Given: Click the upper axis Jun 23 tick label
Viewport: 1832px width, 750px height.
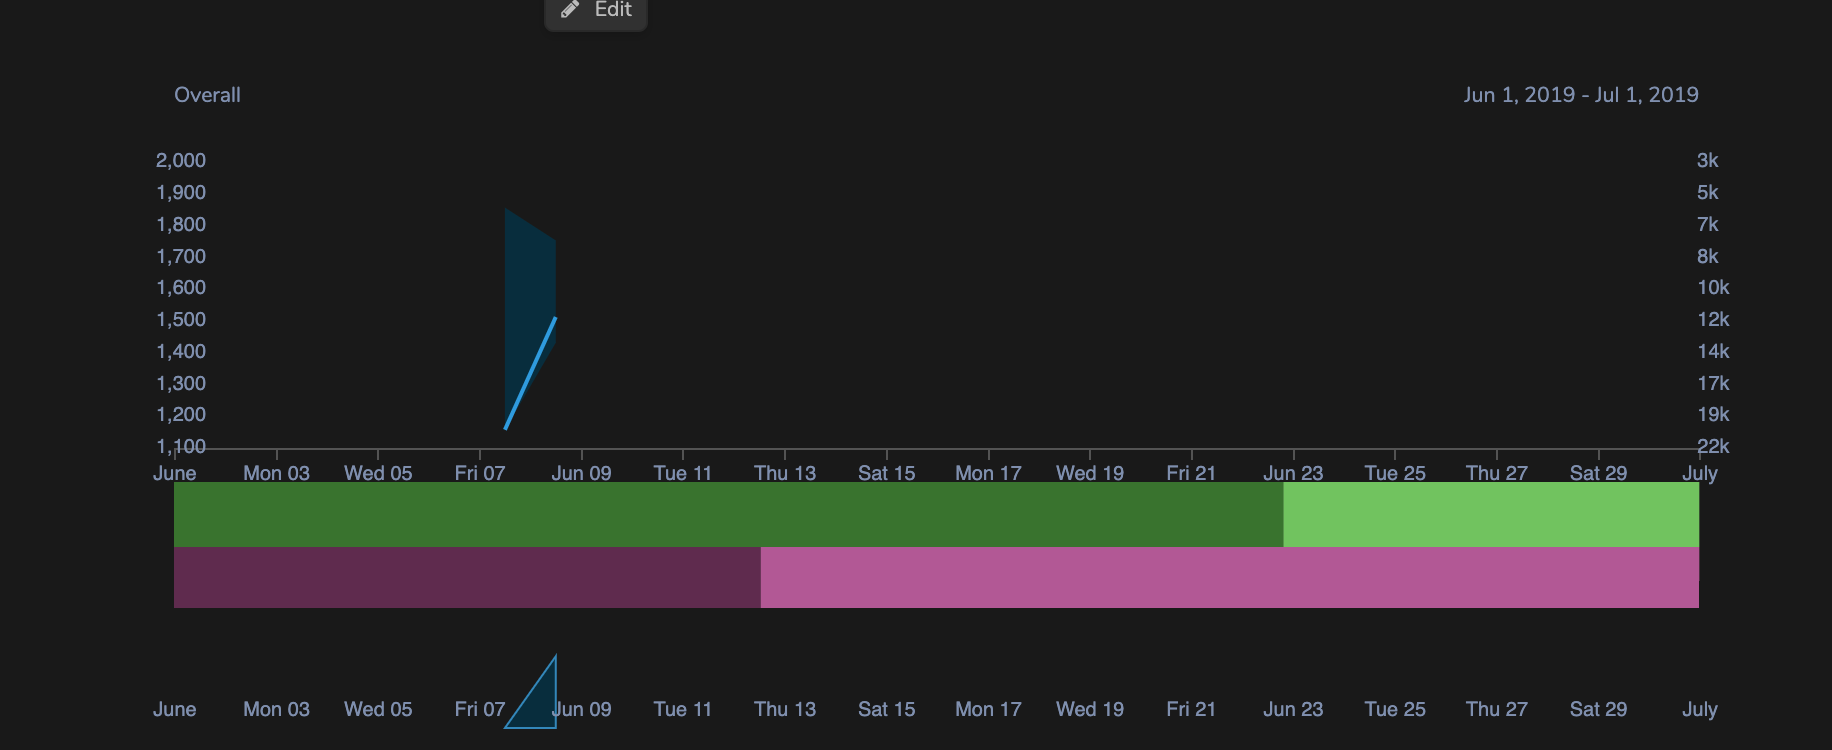Looking at the screenshot, I should click(x=1293, y=473).
